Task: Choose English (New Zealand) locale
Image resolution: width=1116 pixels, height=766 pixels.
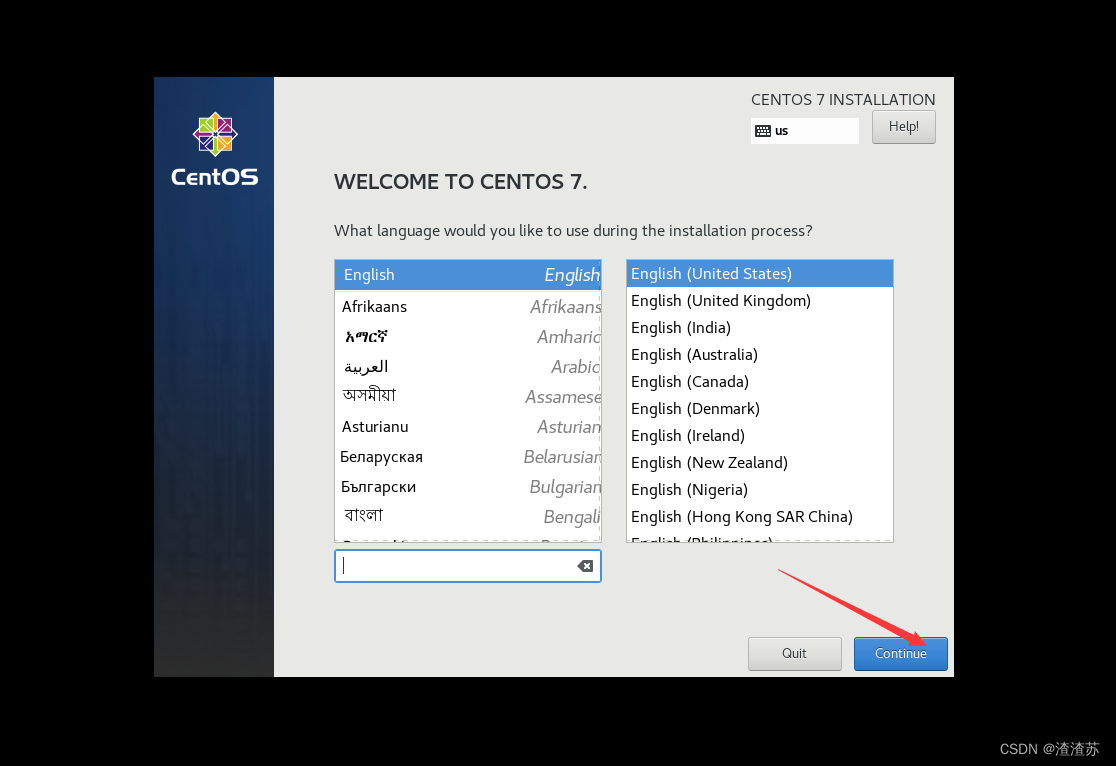Action: coord(759,463)
